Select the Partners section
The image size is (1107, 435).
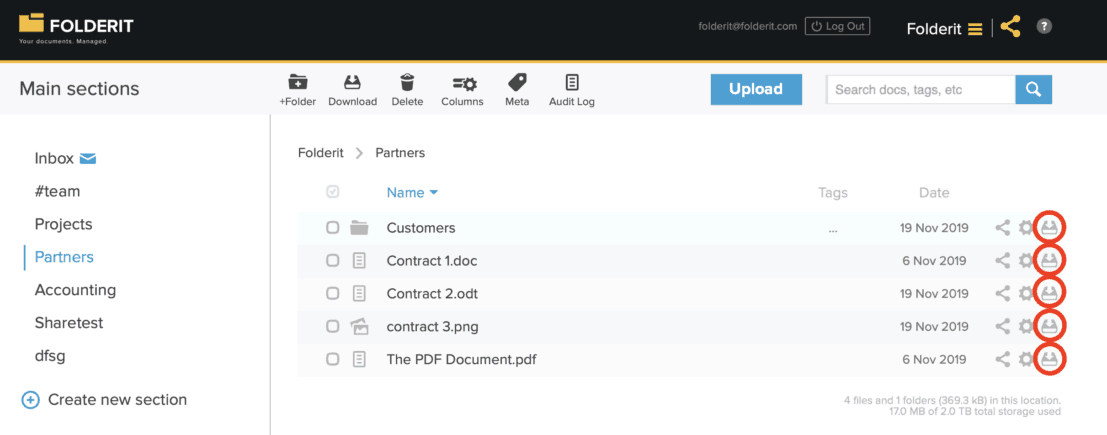coord(64,257)
